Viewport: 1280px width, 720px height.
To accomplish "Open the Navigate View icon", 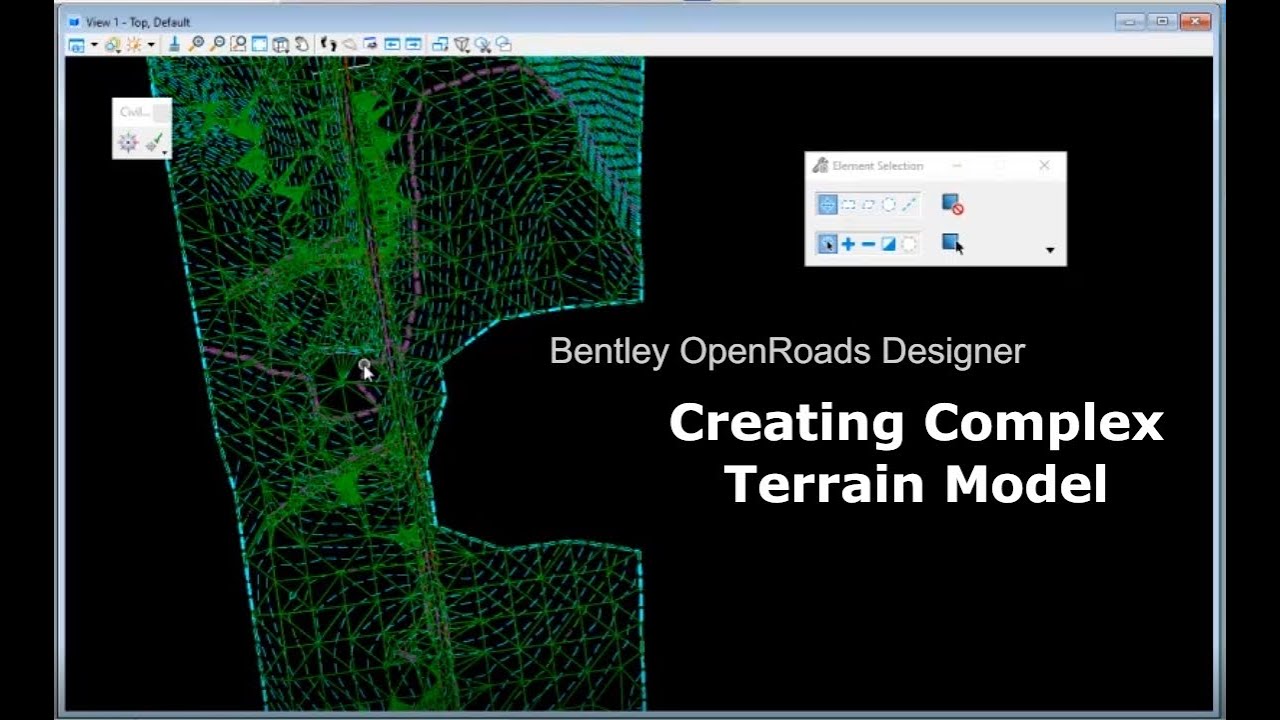I will pyautogui.click(x=370, y=44).
